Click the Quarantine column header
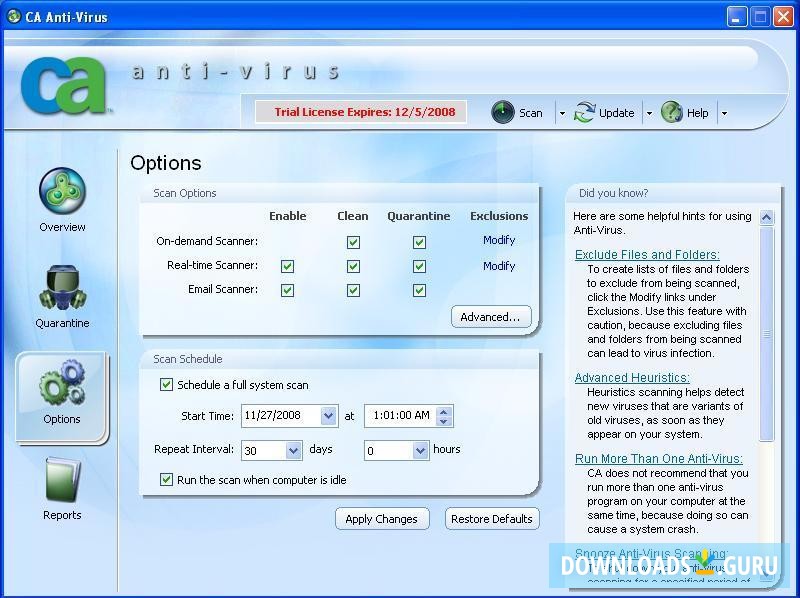The image size is (800, 598). tap(418, 216)
